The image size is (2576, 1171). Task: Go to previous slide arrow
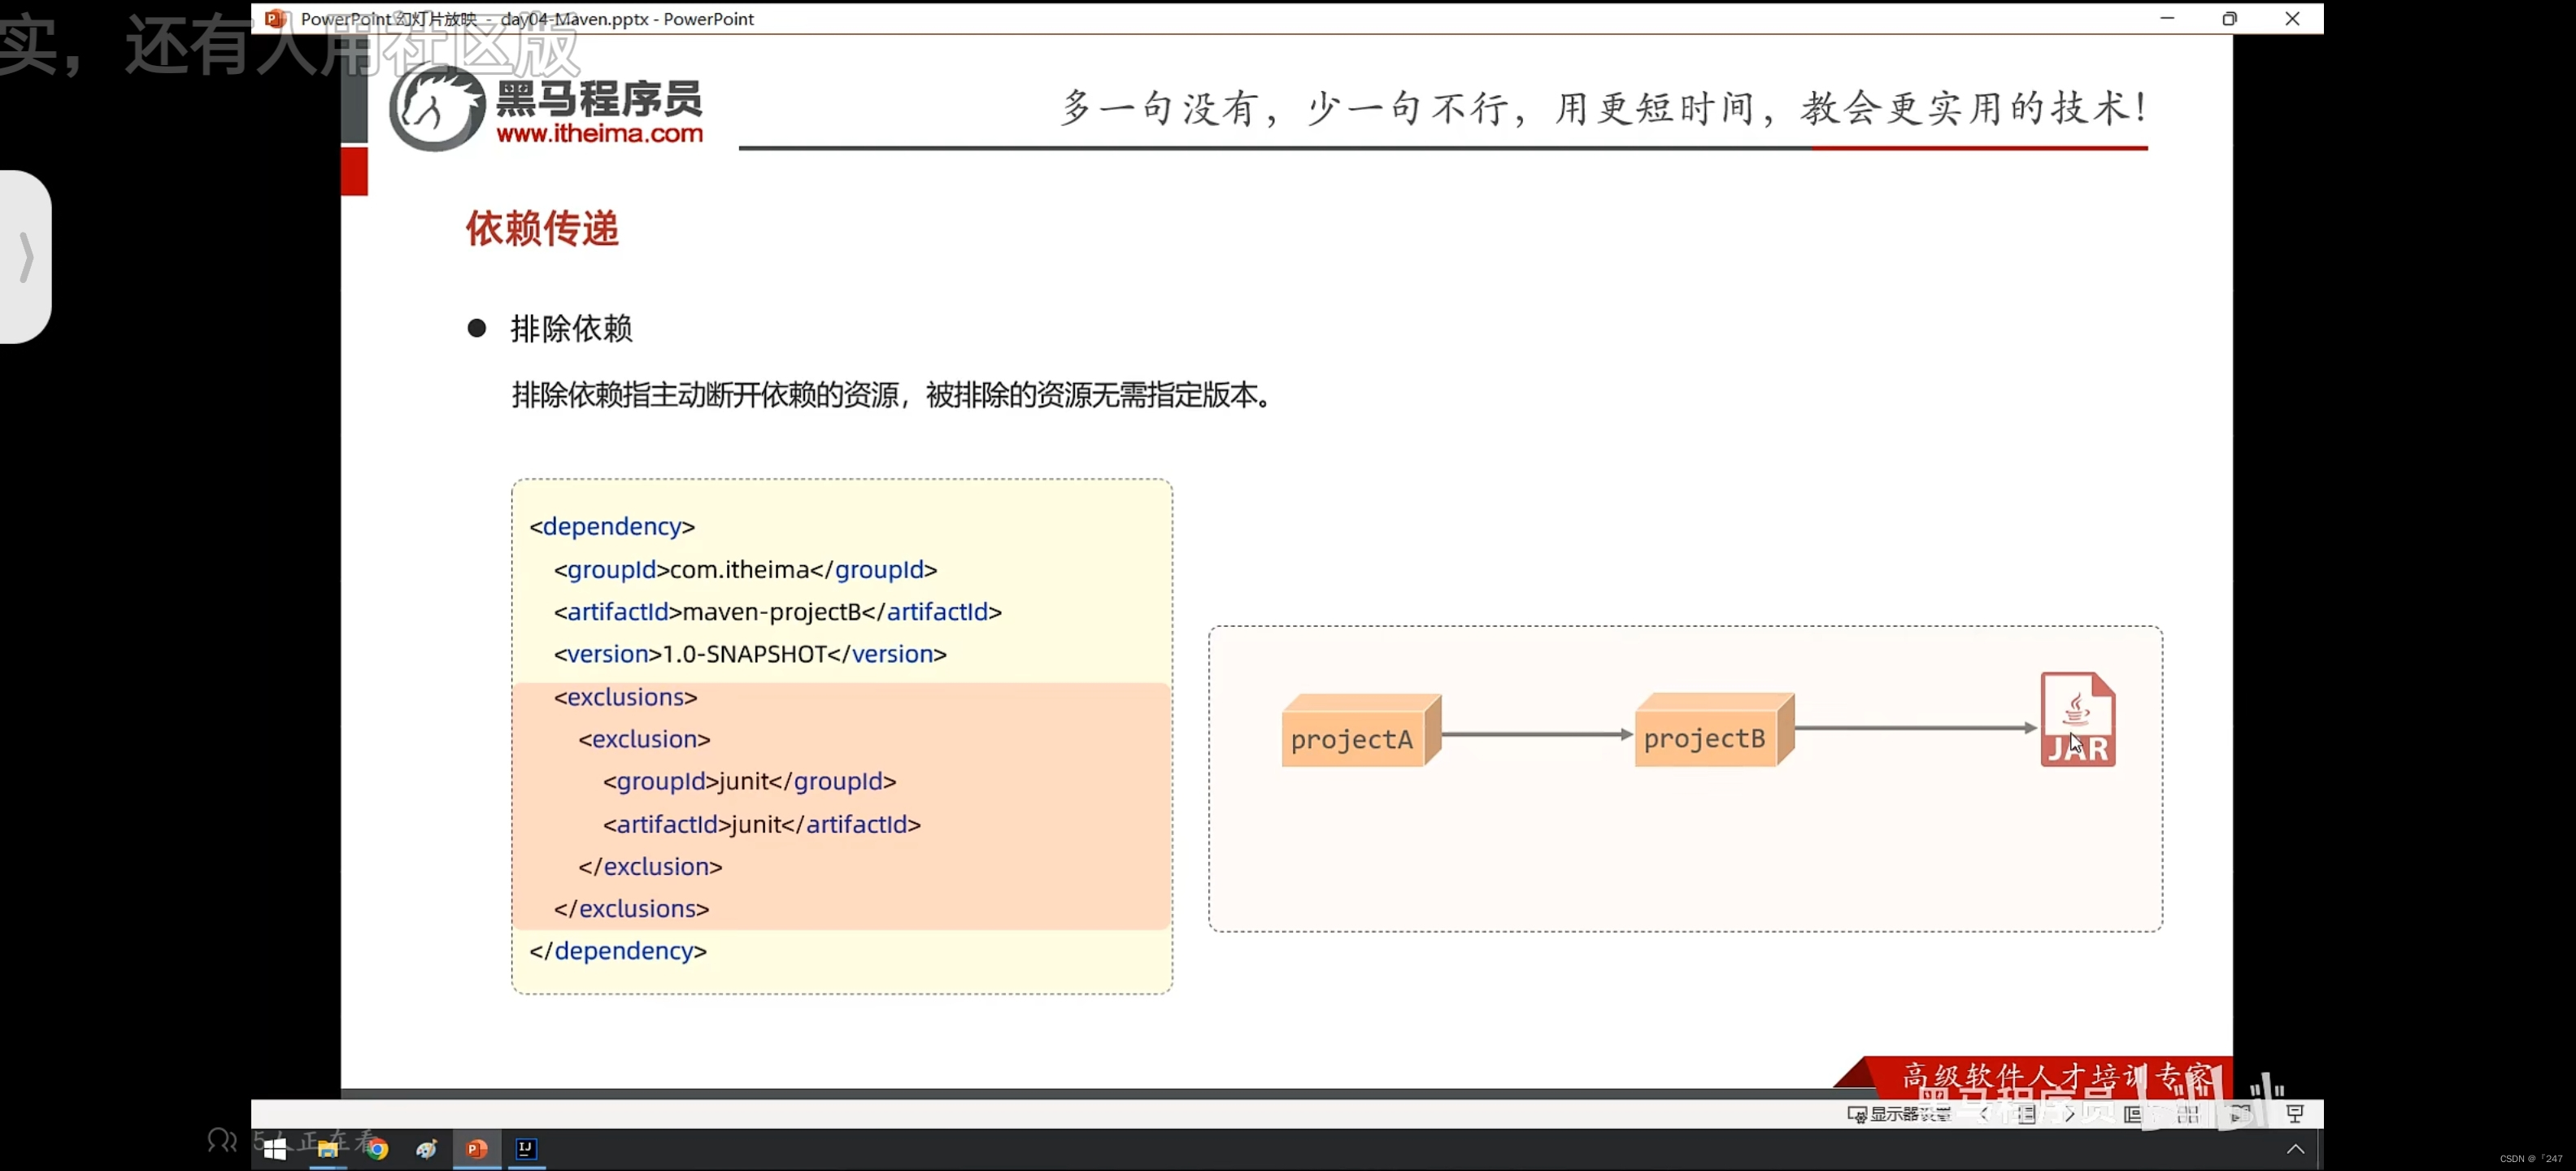pyautogui.click(x=1985, y=1114)
